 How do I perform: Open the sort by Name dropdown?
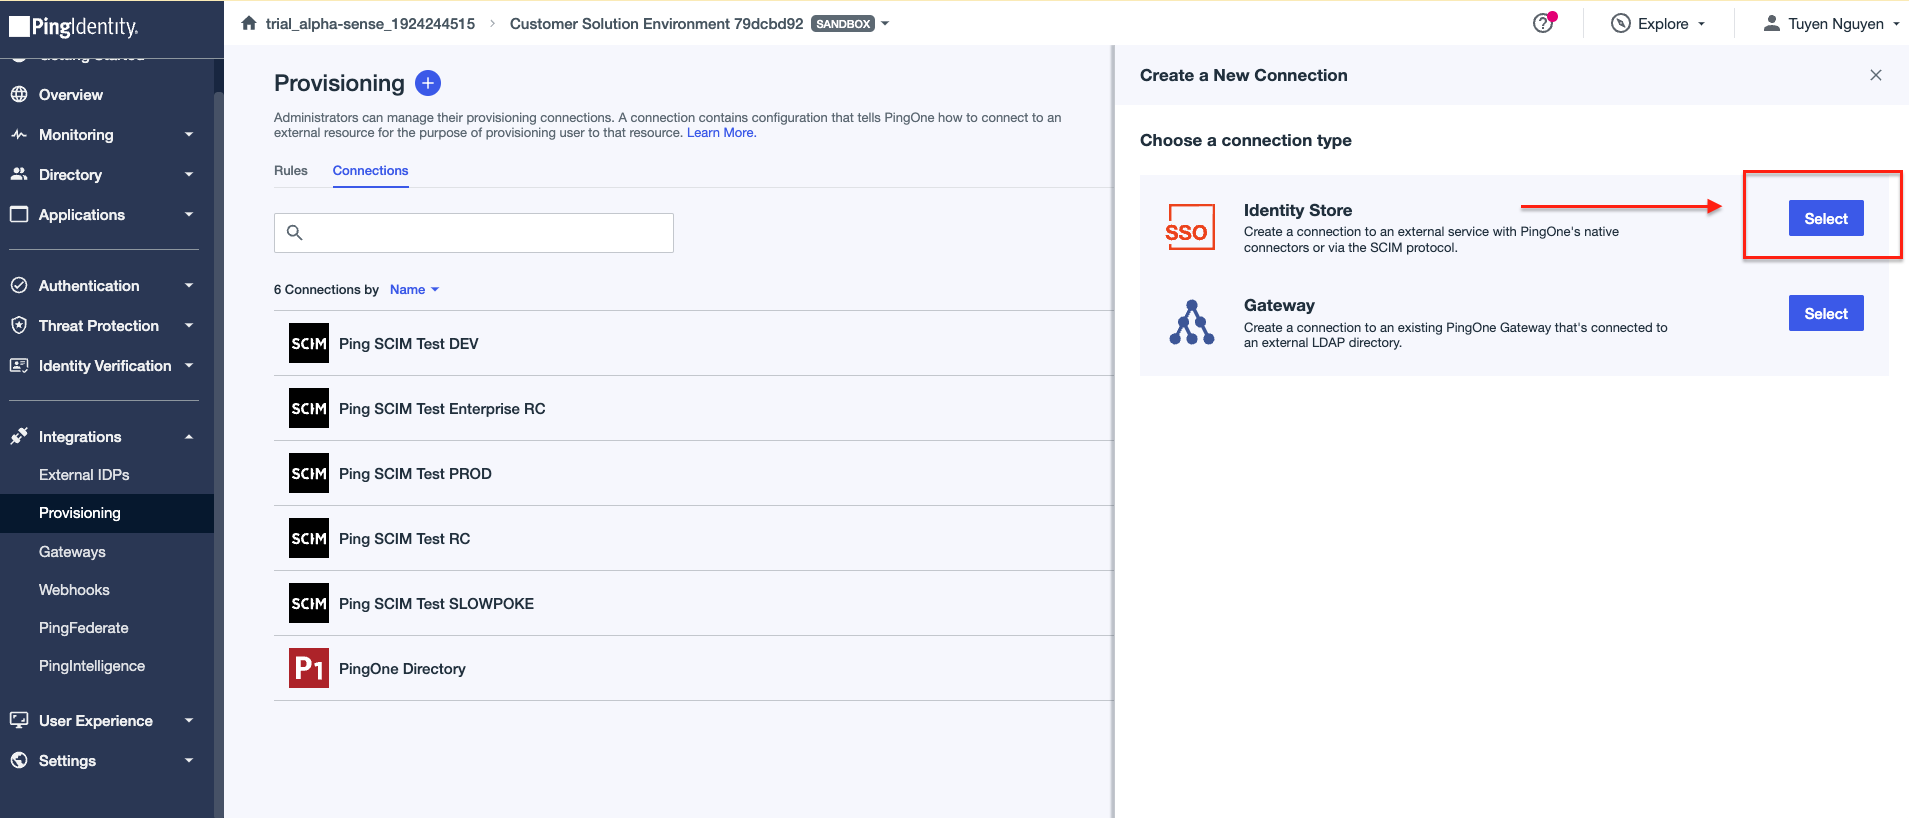414,289
